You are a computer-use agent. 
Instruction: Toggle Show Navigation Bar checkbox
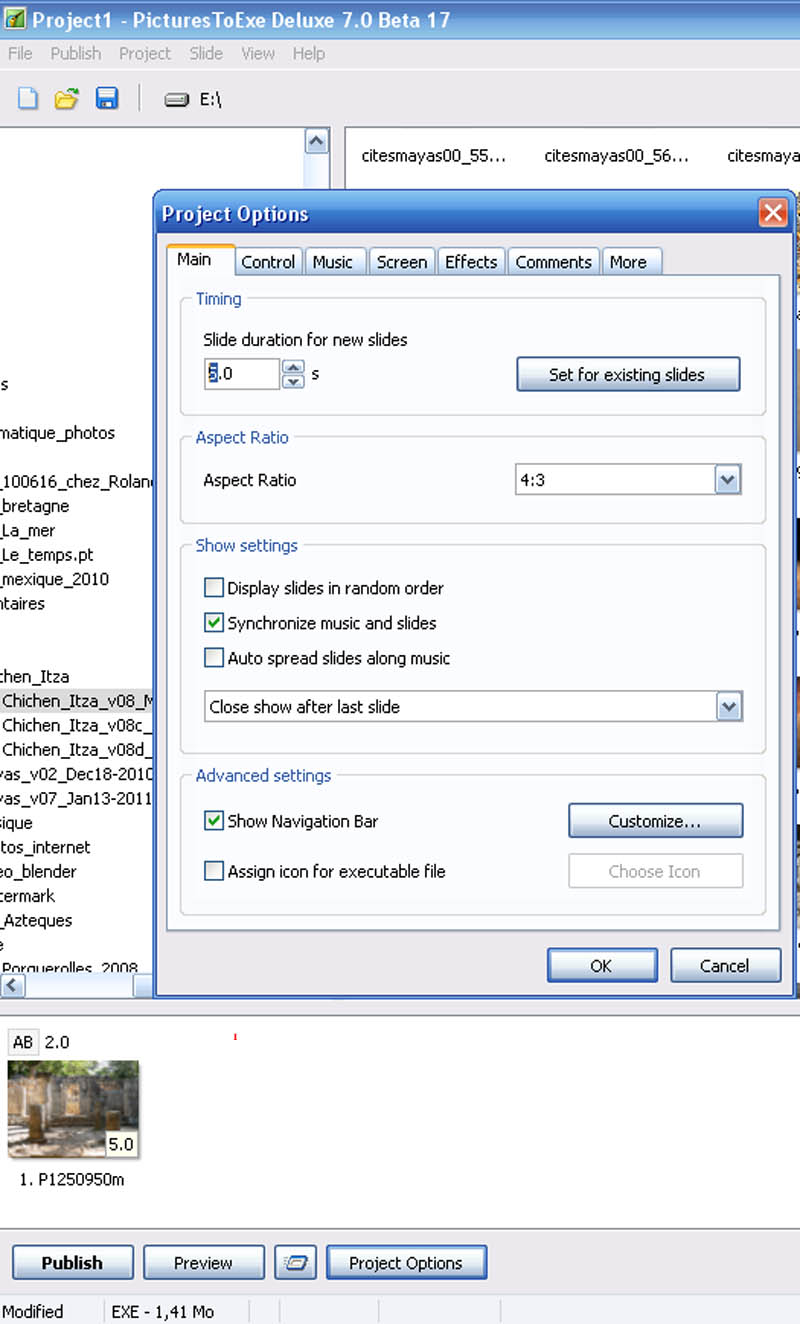click(214, 821)
